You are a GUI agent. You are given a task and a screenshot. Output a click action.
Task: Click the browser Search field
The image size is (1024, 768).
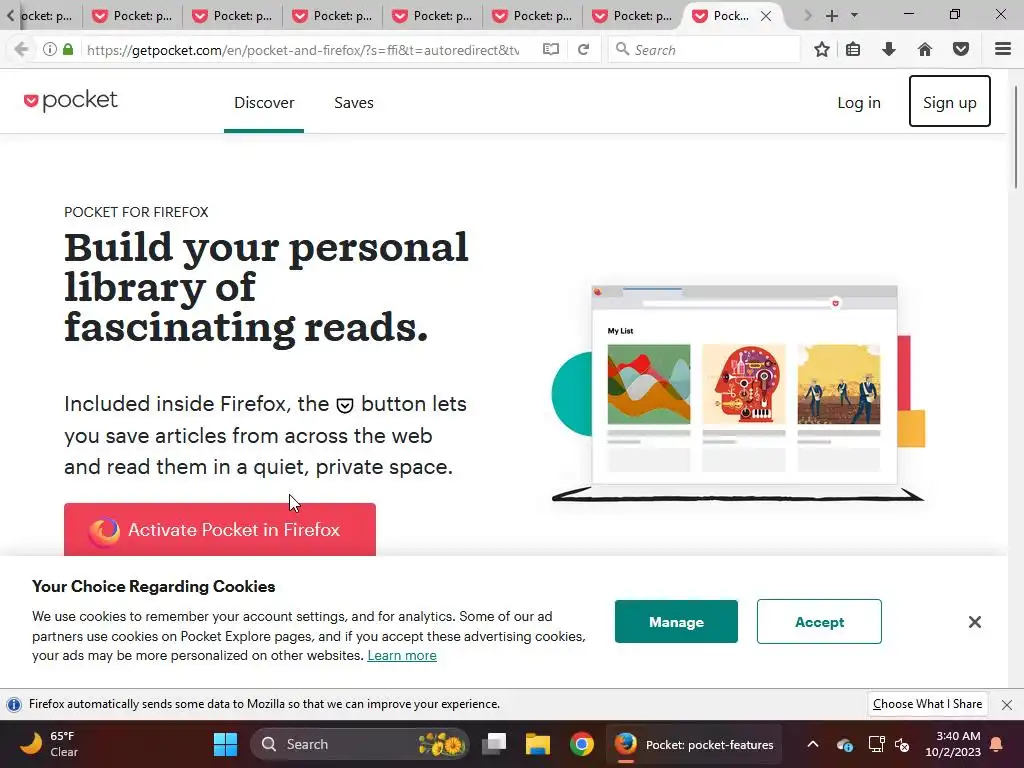704,50
